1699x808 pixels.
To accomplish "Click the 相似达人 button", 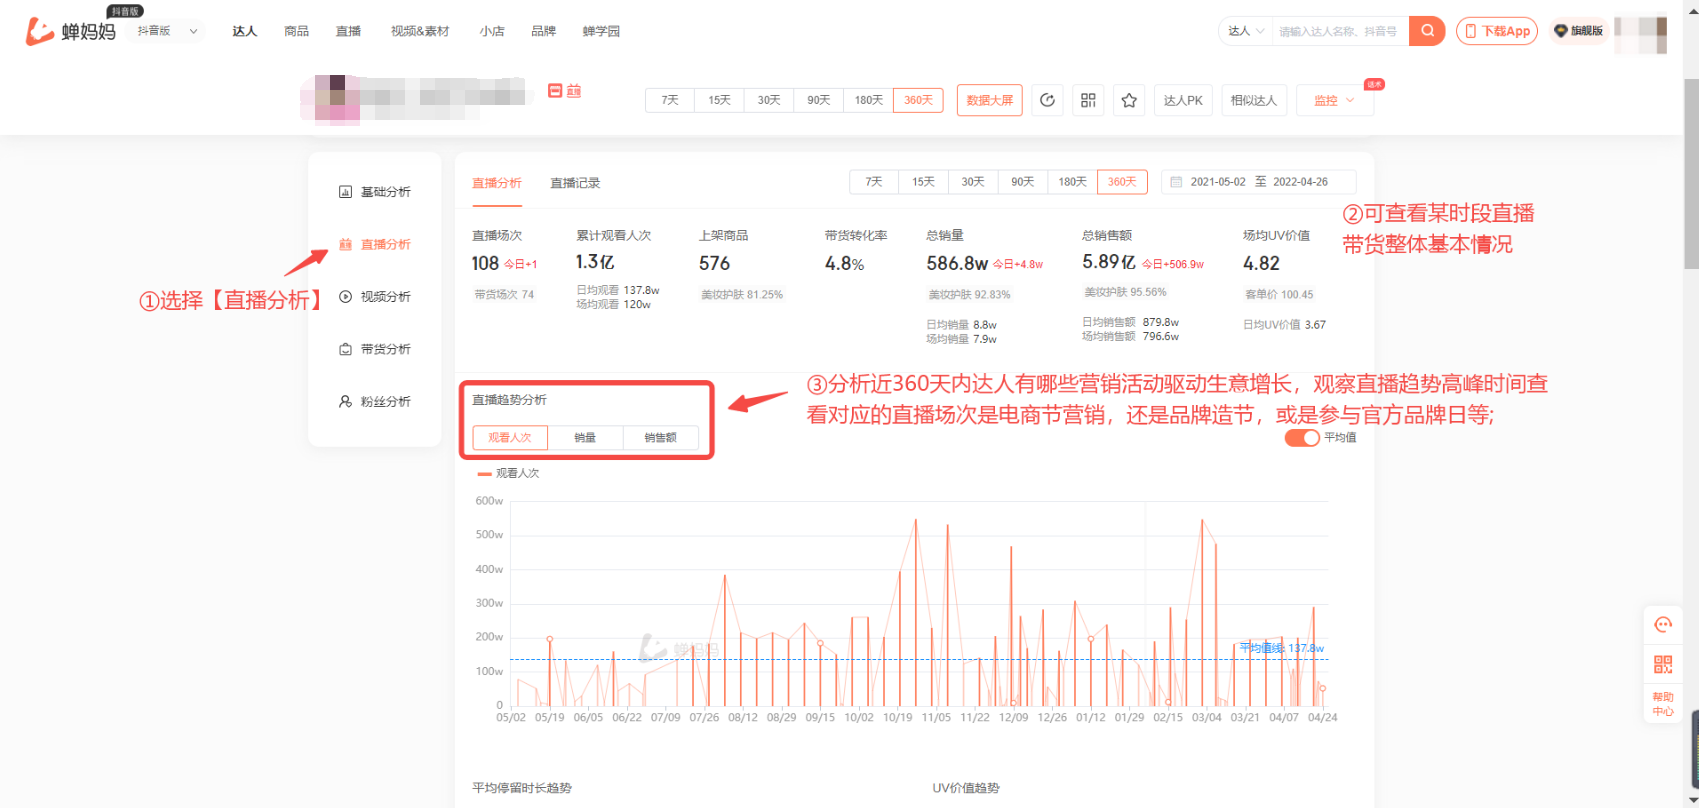I will (1254, 100).
